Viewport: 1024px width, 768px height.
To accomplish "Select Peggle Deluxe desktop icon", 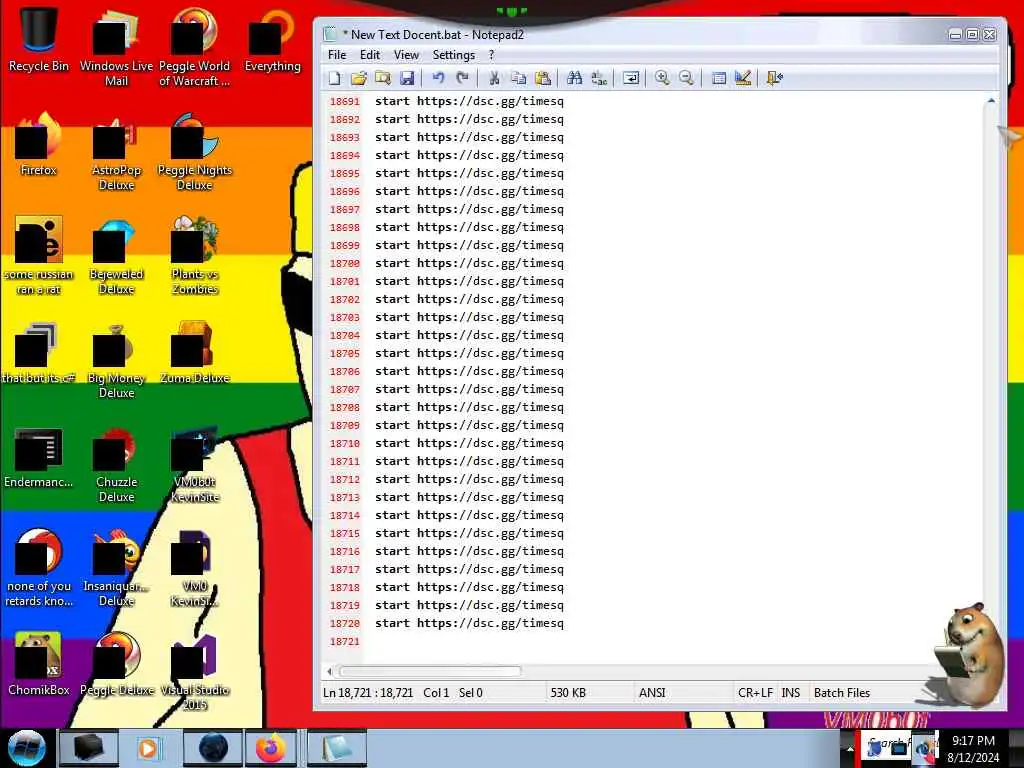I will [x=116, y=664].
